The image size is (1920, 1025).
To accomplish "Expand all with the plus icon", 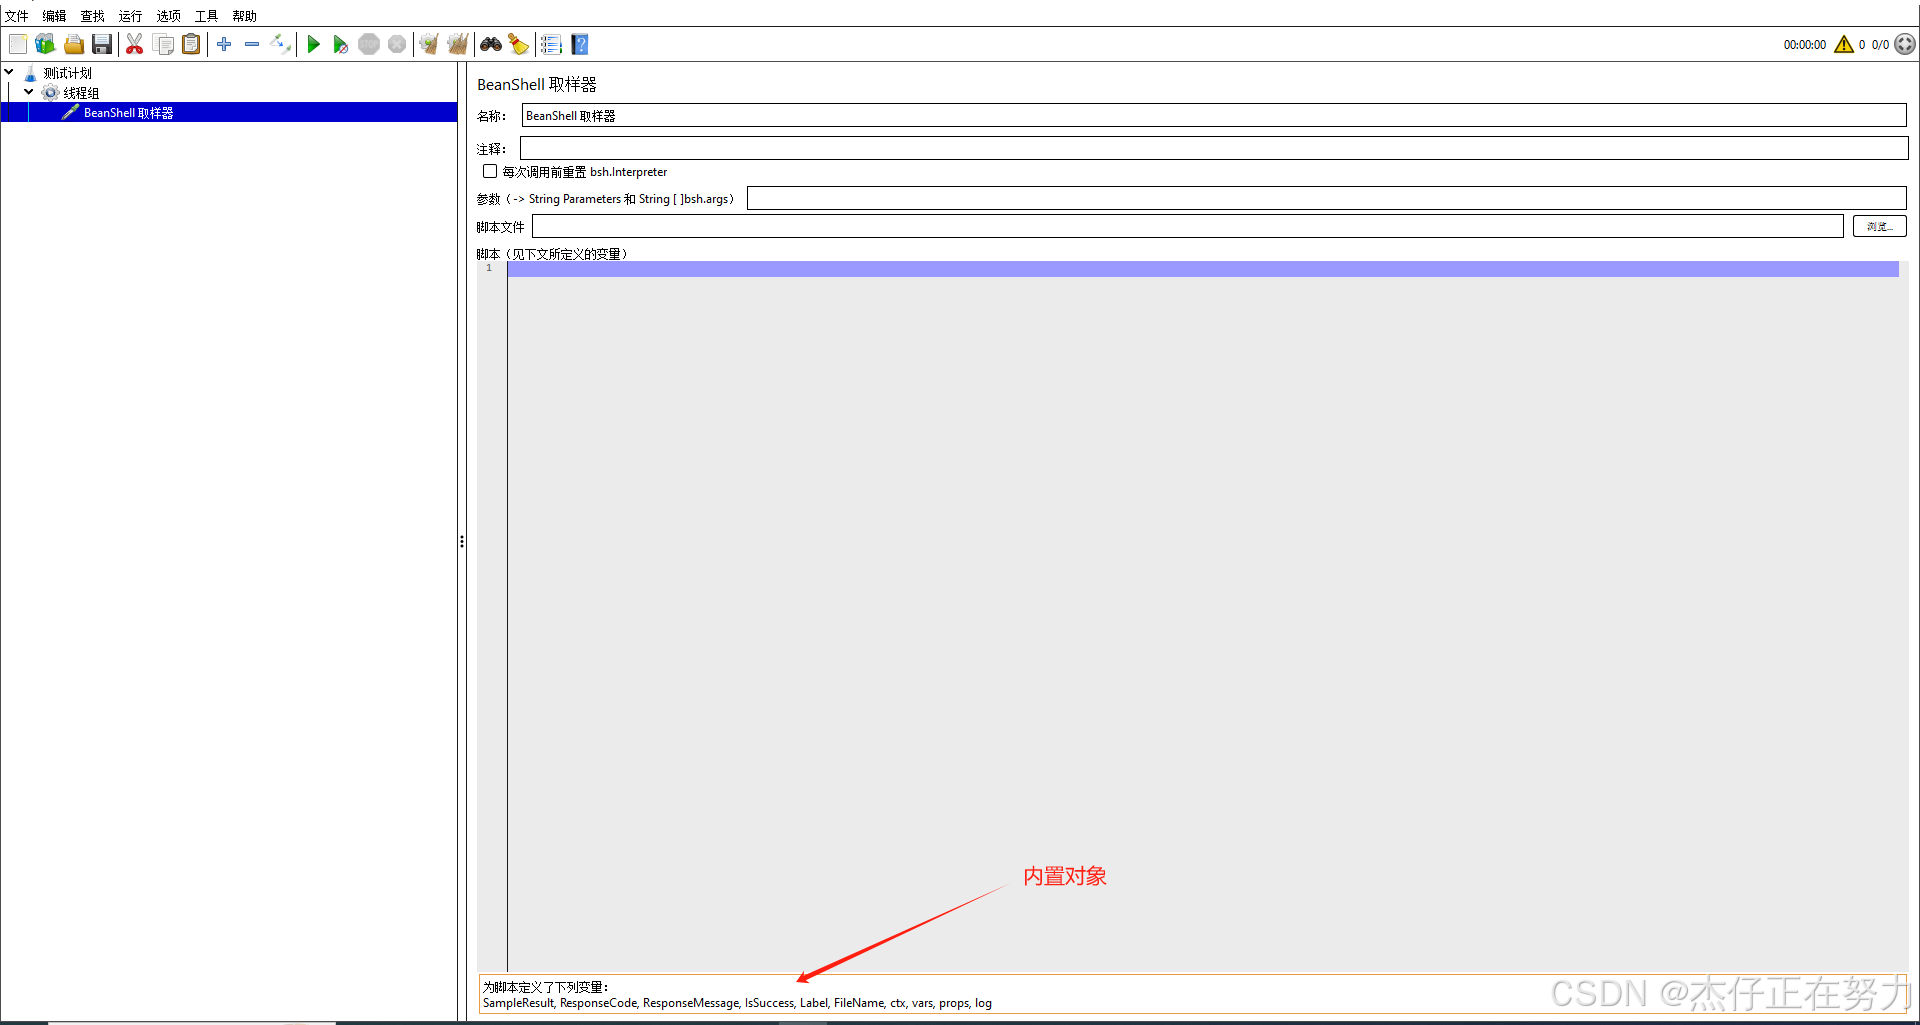I will pyautogui.click(x=224, y=44).
